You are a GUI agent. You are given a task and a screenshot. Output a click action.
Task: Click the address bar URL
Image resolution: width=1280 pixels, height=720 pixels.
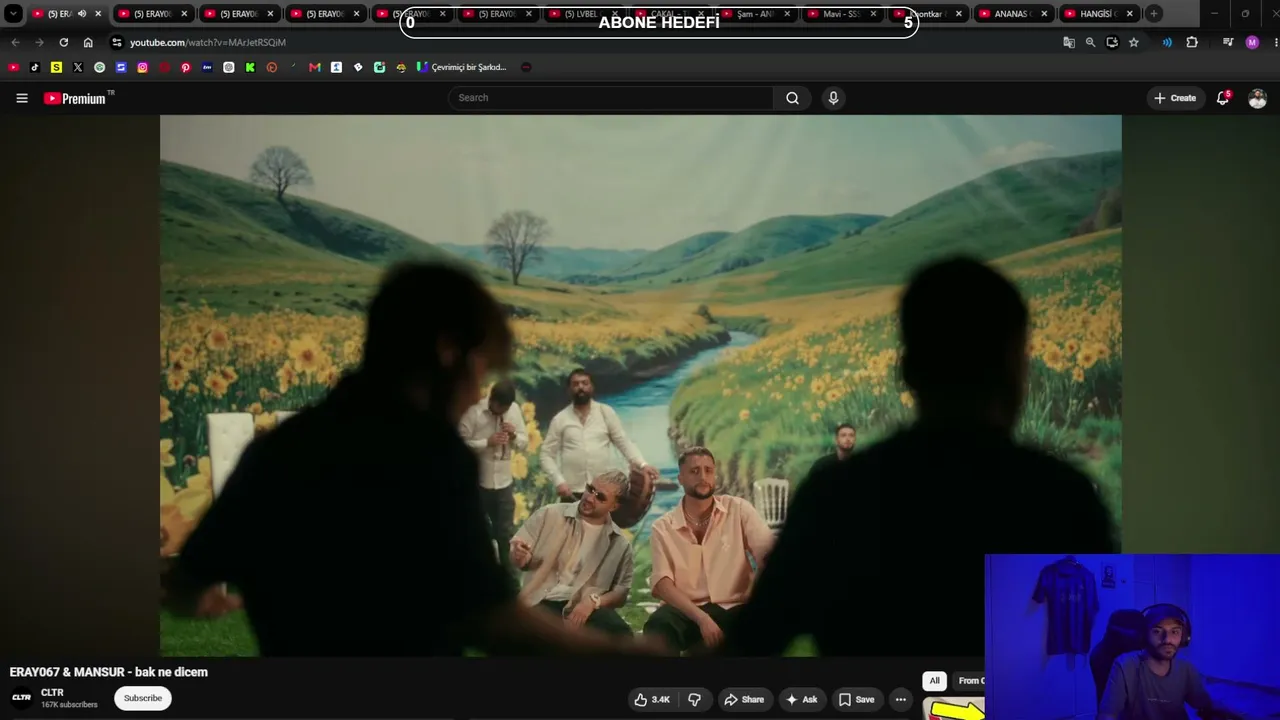pyautogui.click(x=208, y=42)
